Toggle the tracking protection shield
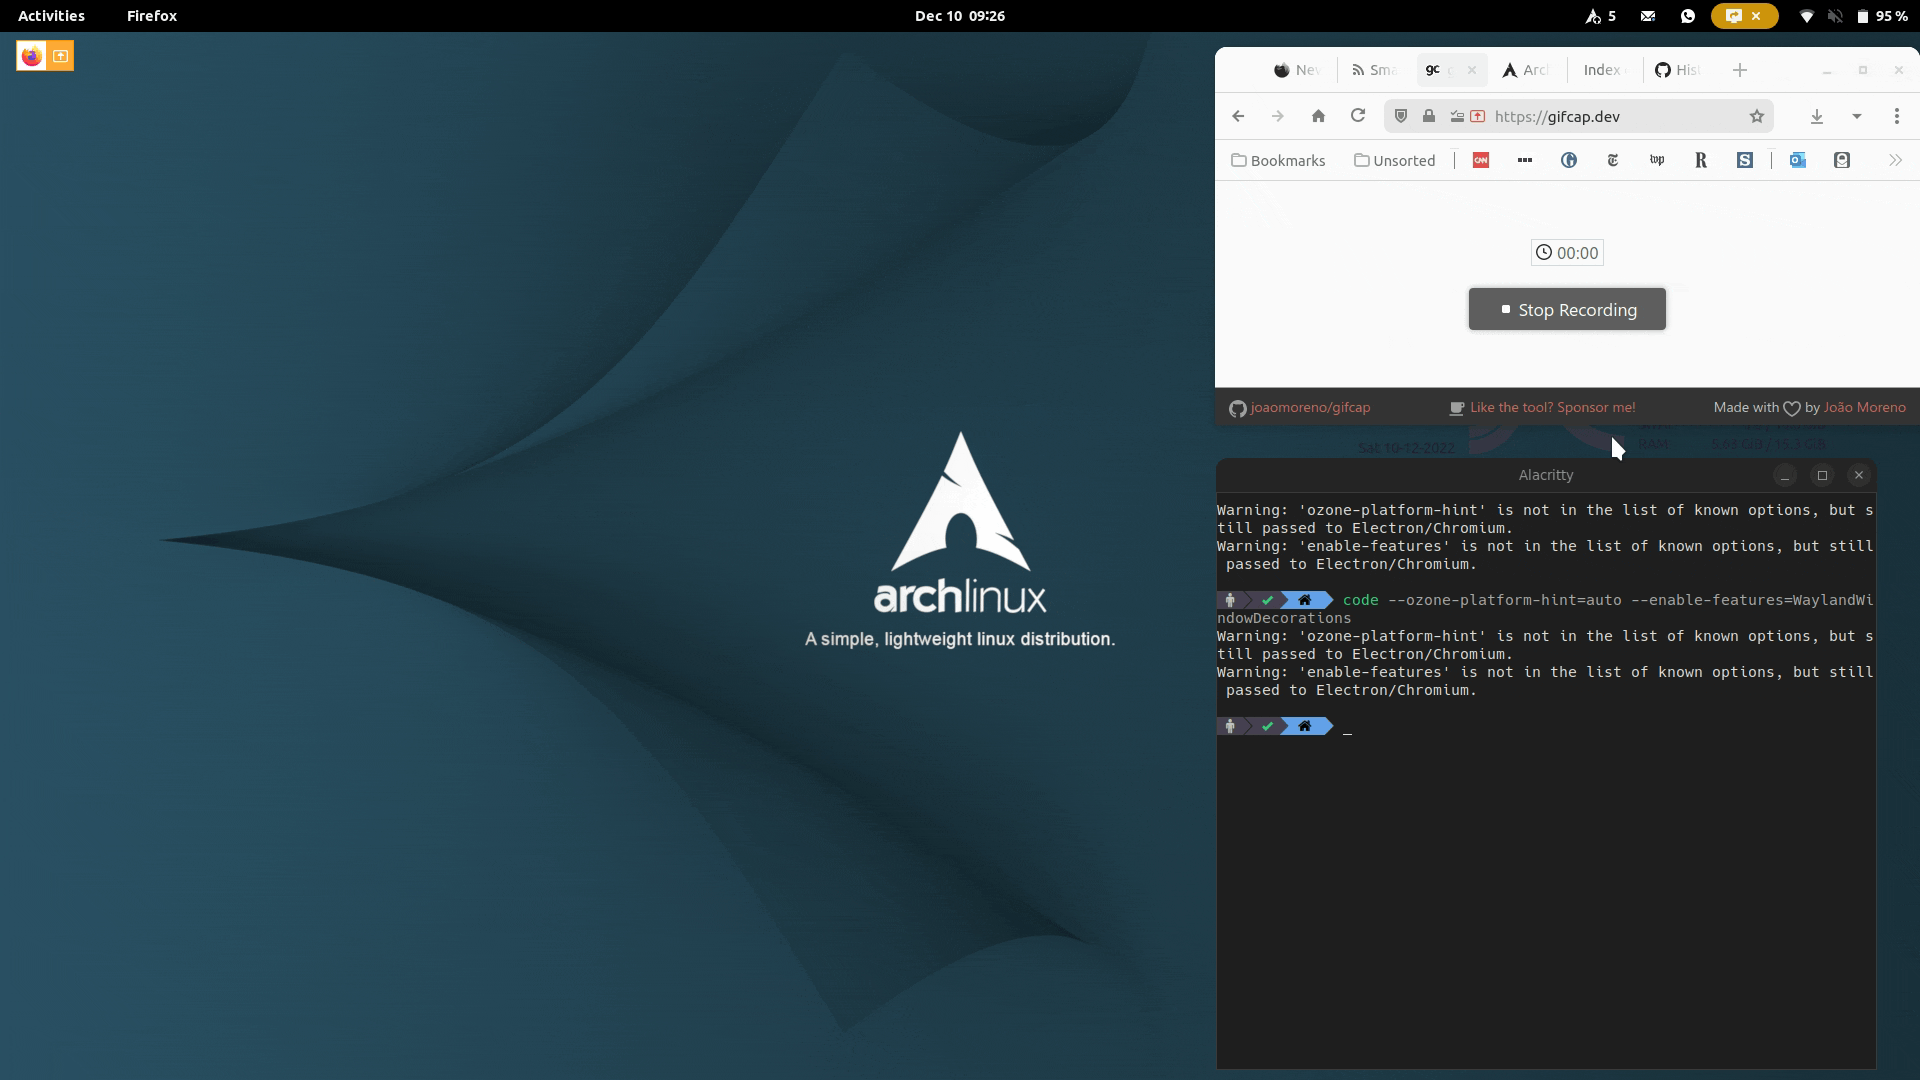The image size is (1920, 1080). click(x=1401, y=116)
